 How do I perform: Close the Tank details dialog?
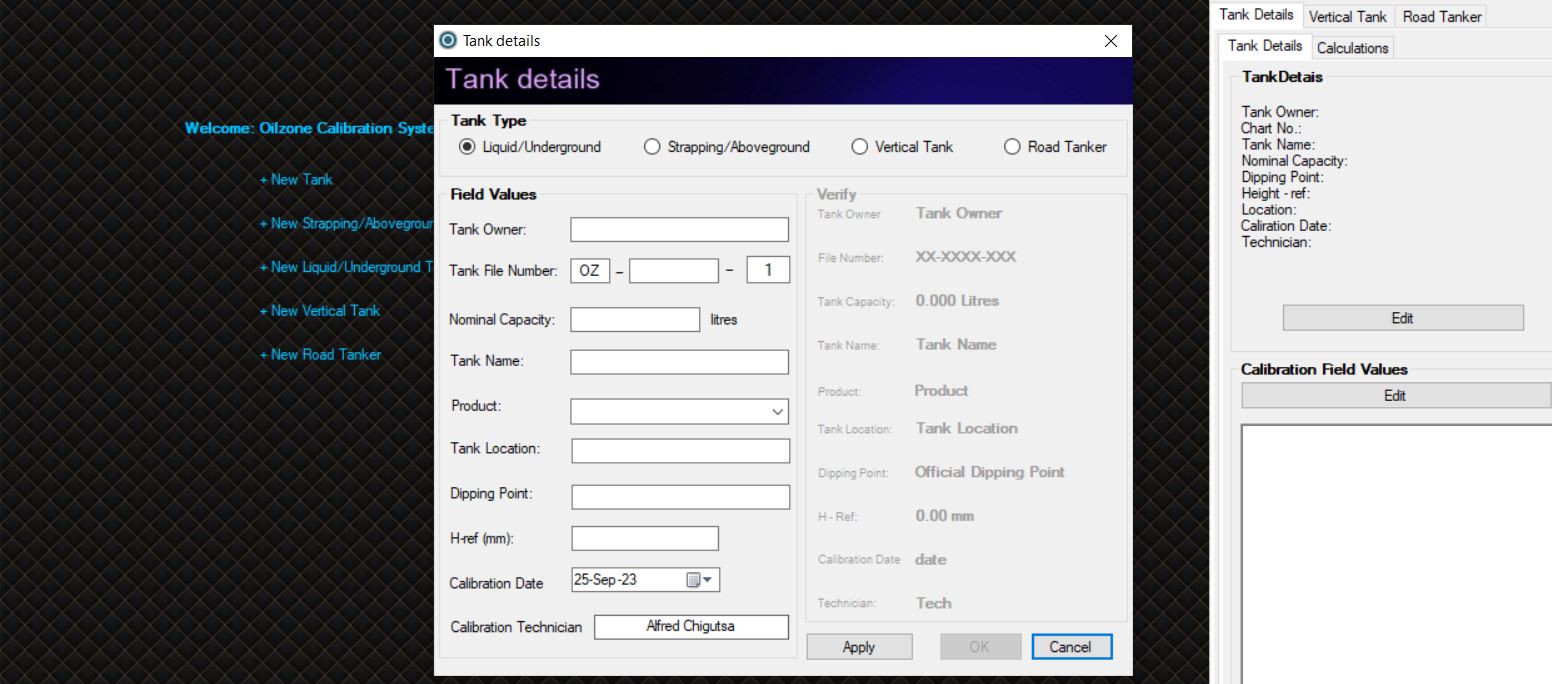pos(1110,41)
